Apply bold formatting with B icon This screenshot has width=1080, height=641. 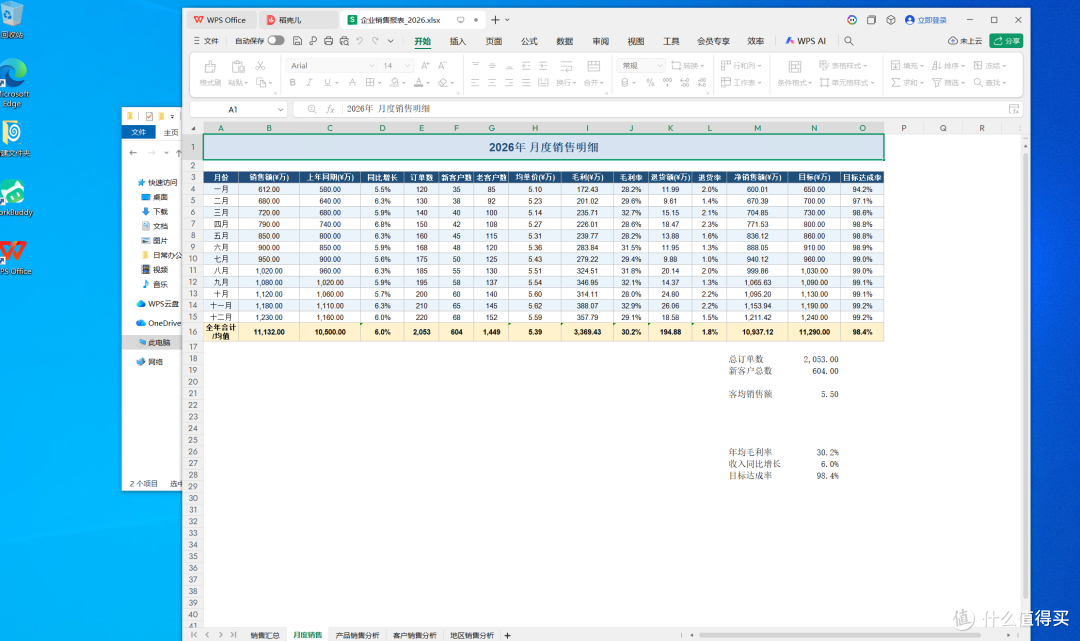click(292, 83)
